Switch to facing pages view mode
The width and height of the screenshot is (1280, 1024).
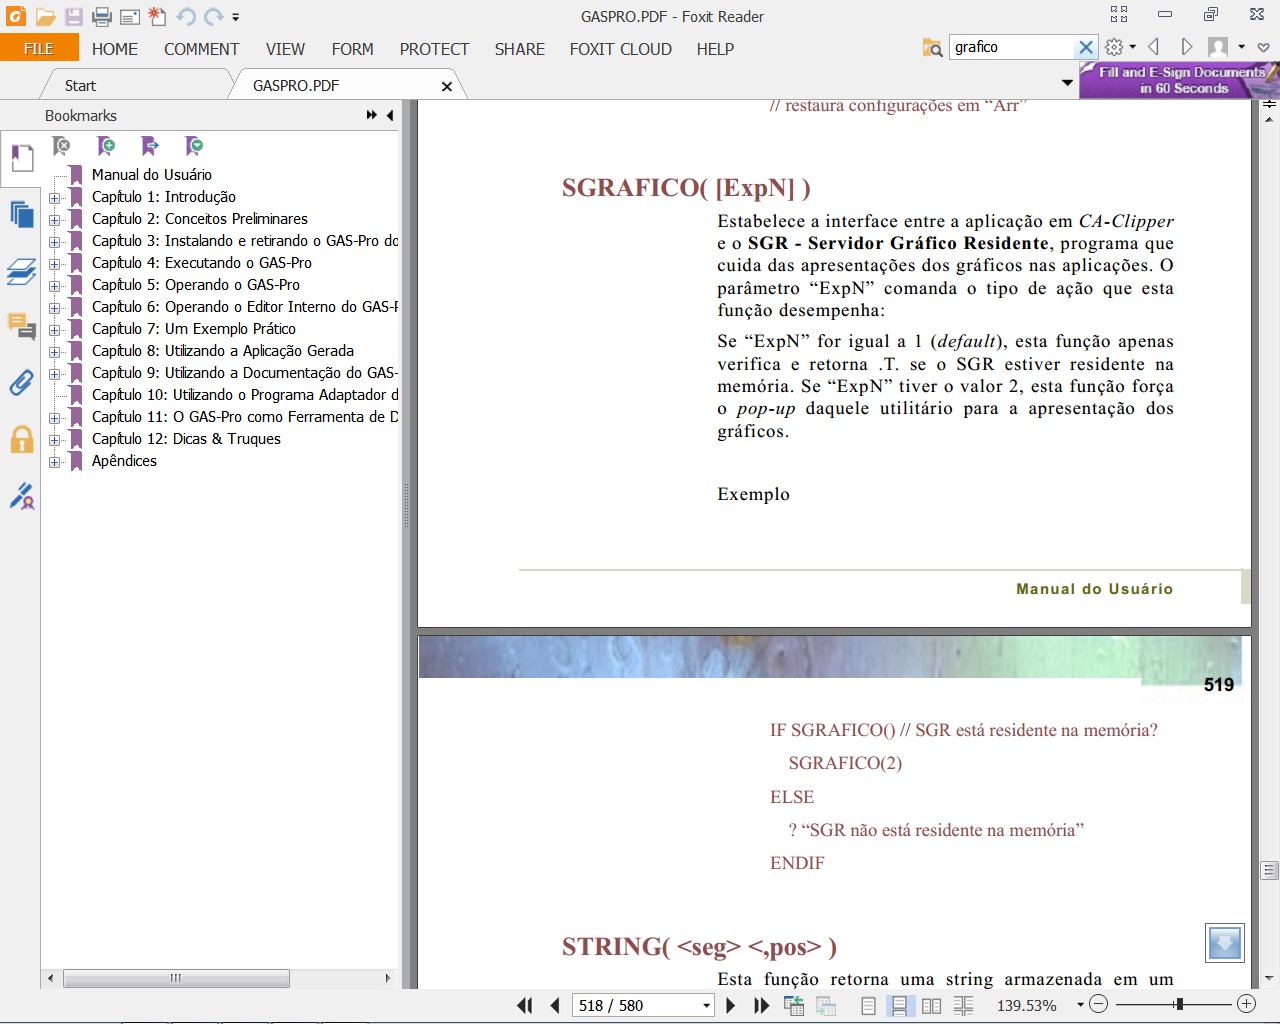pyautogui.click(x=931, y=1005)
